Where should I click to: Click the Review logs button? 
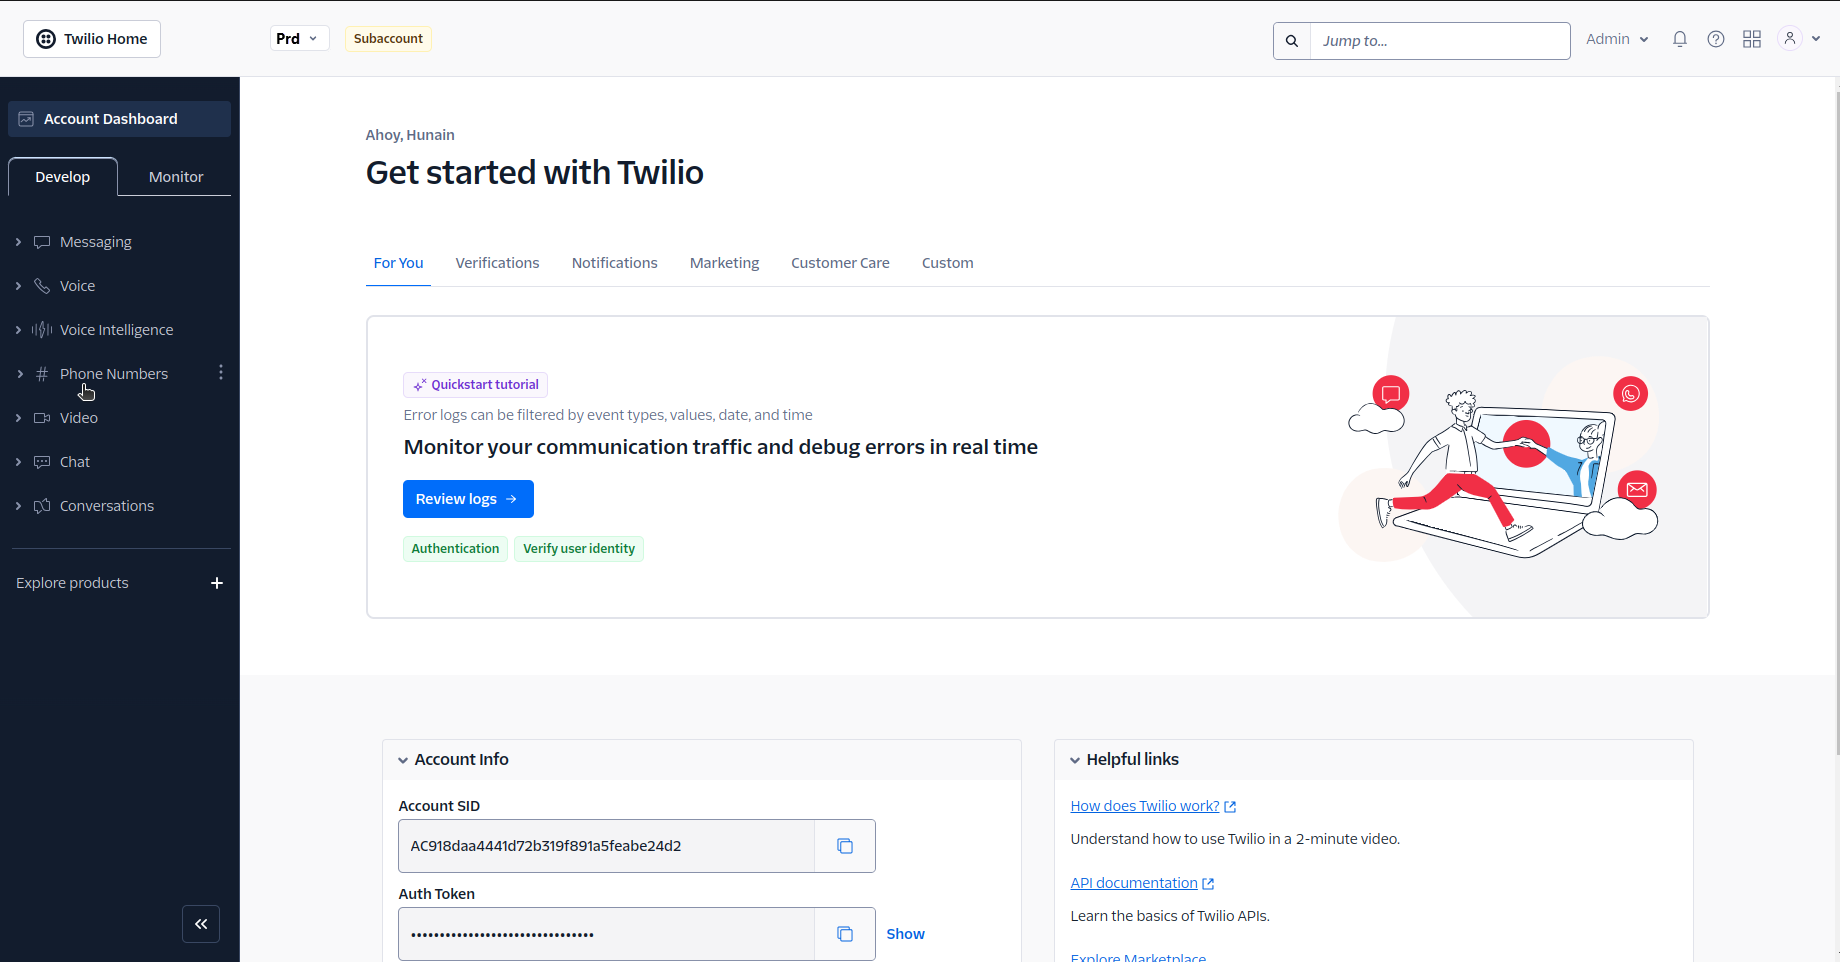468,499
